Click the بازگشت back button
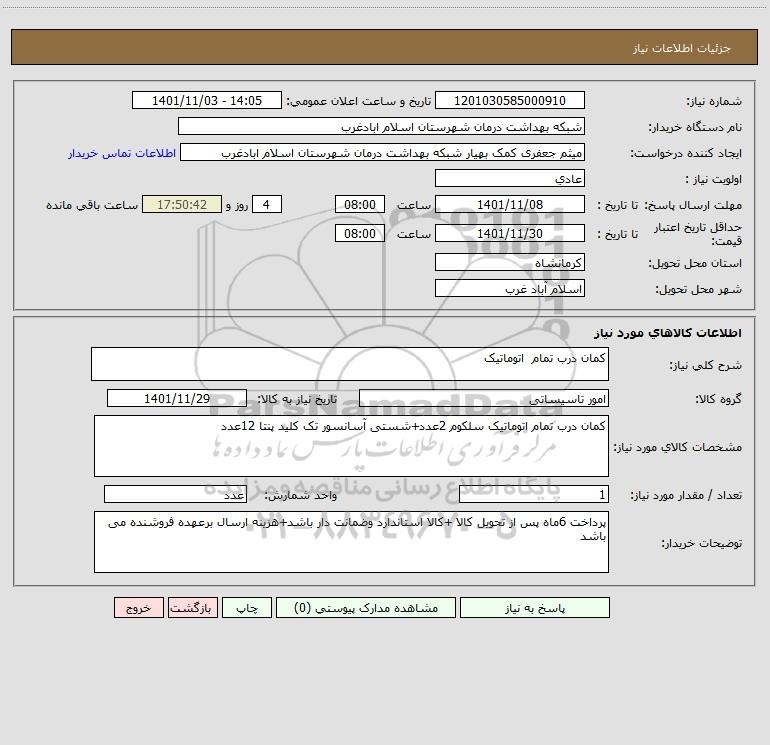 192,607
